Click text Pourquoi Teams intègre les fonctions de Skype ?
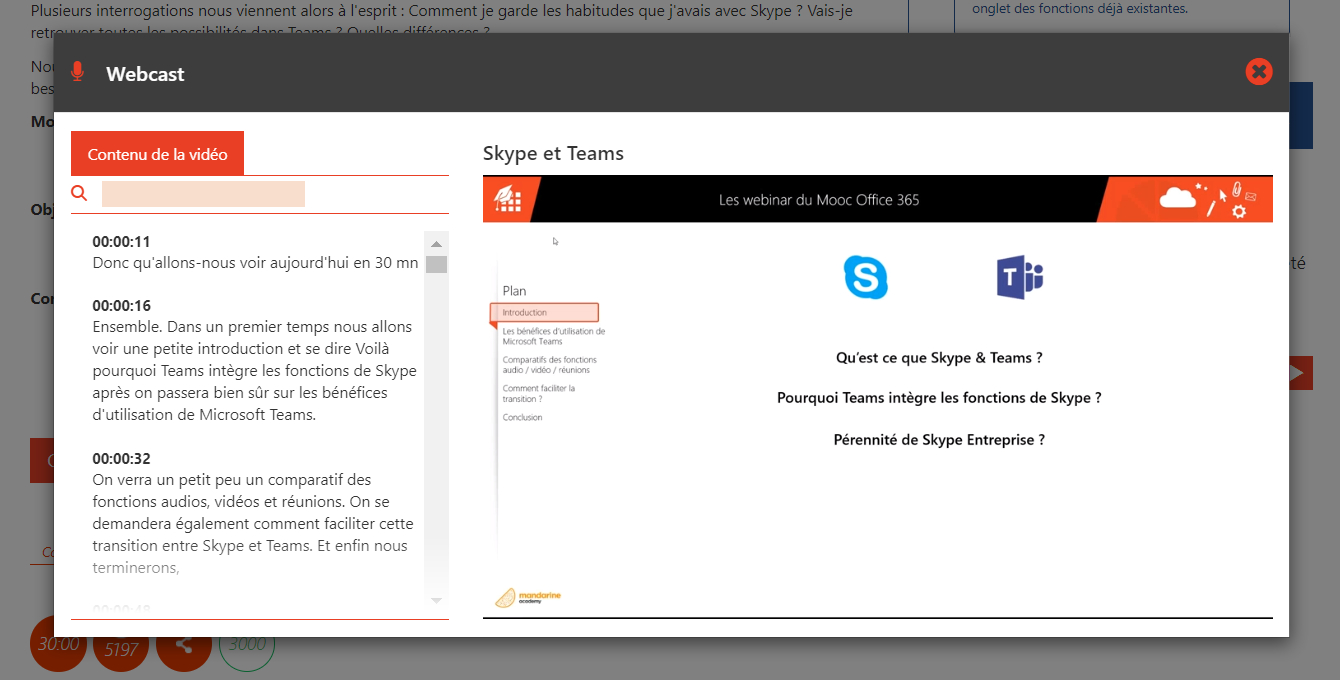The width and height of the screenshot is (1340, 680). coord(939,398)
